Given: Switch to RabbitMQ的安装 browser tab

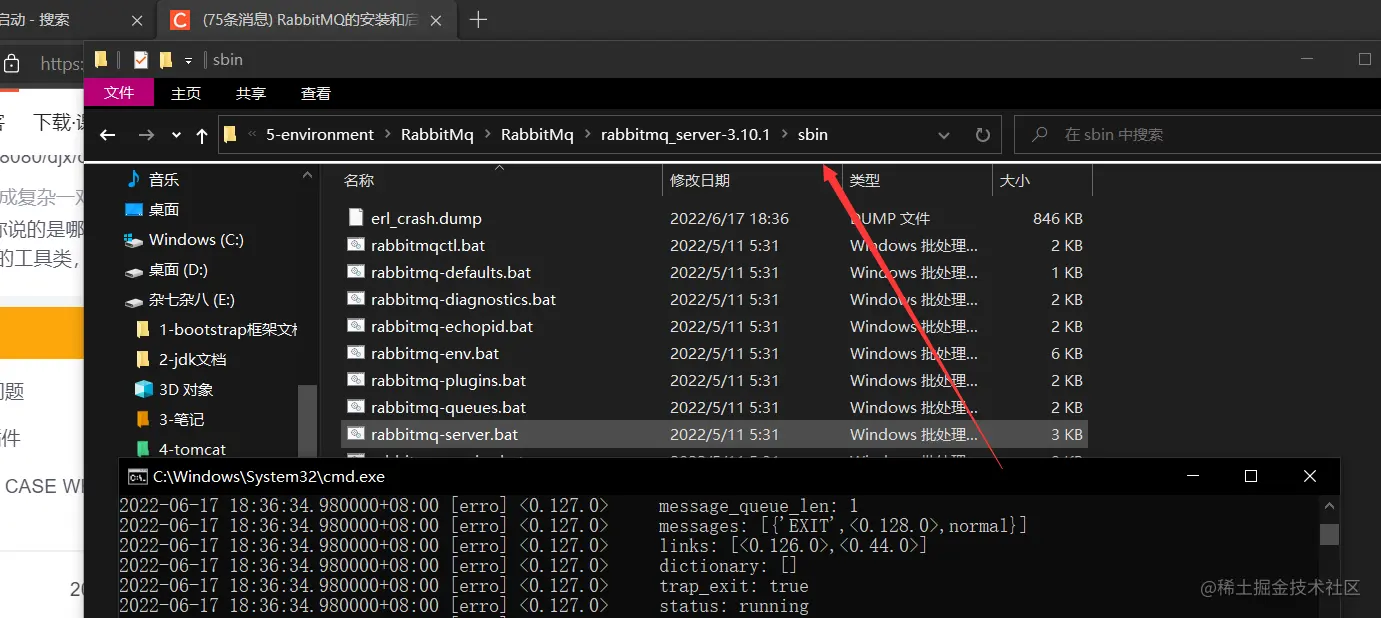Looking at the screenshot, I should pyautogui.click(x=306, y=20).
